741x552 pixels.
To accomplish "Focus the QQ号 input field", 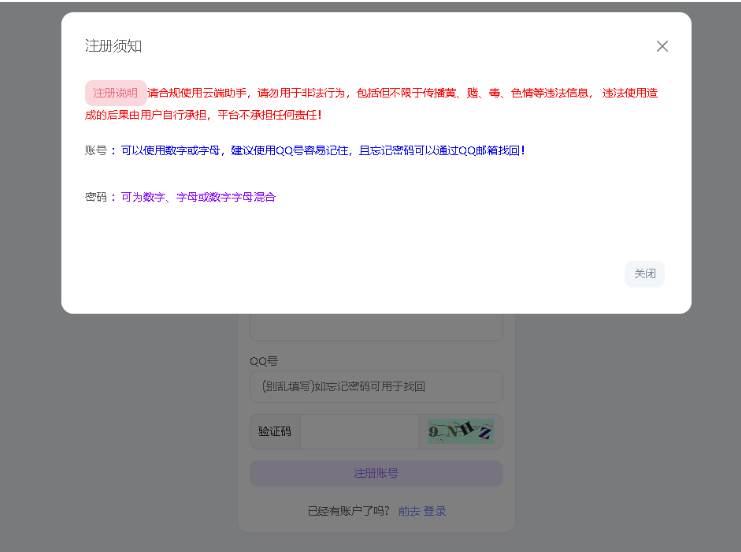I will tap(376, 387).
